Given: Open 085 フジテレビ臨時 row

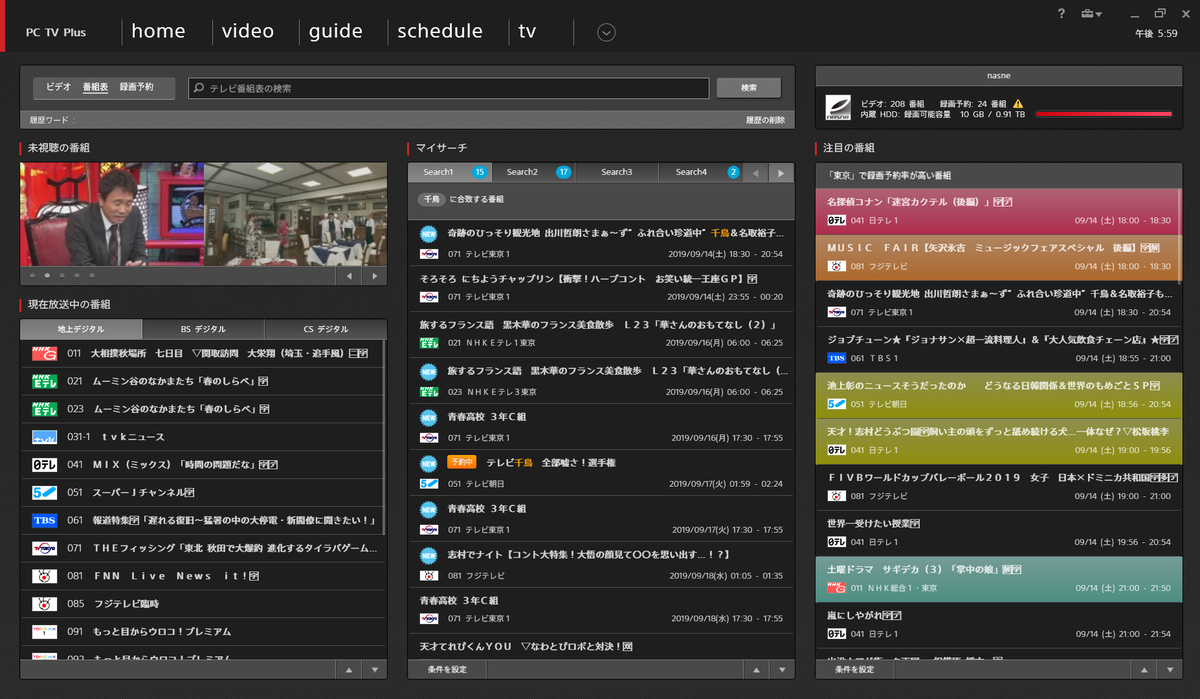Looking at the screenshot, I should [x=201, y=604].
